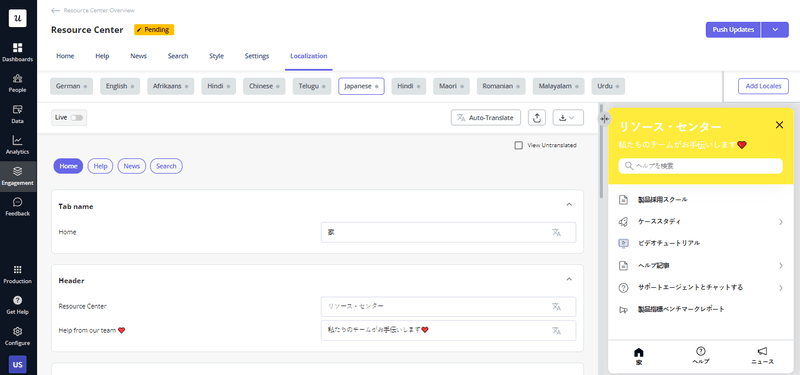
Task: Open the People section in sidebar
Action: click(x=17, y=84)
